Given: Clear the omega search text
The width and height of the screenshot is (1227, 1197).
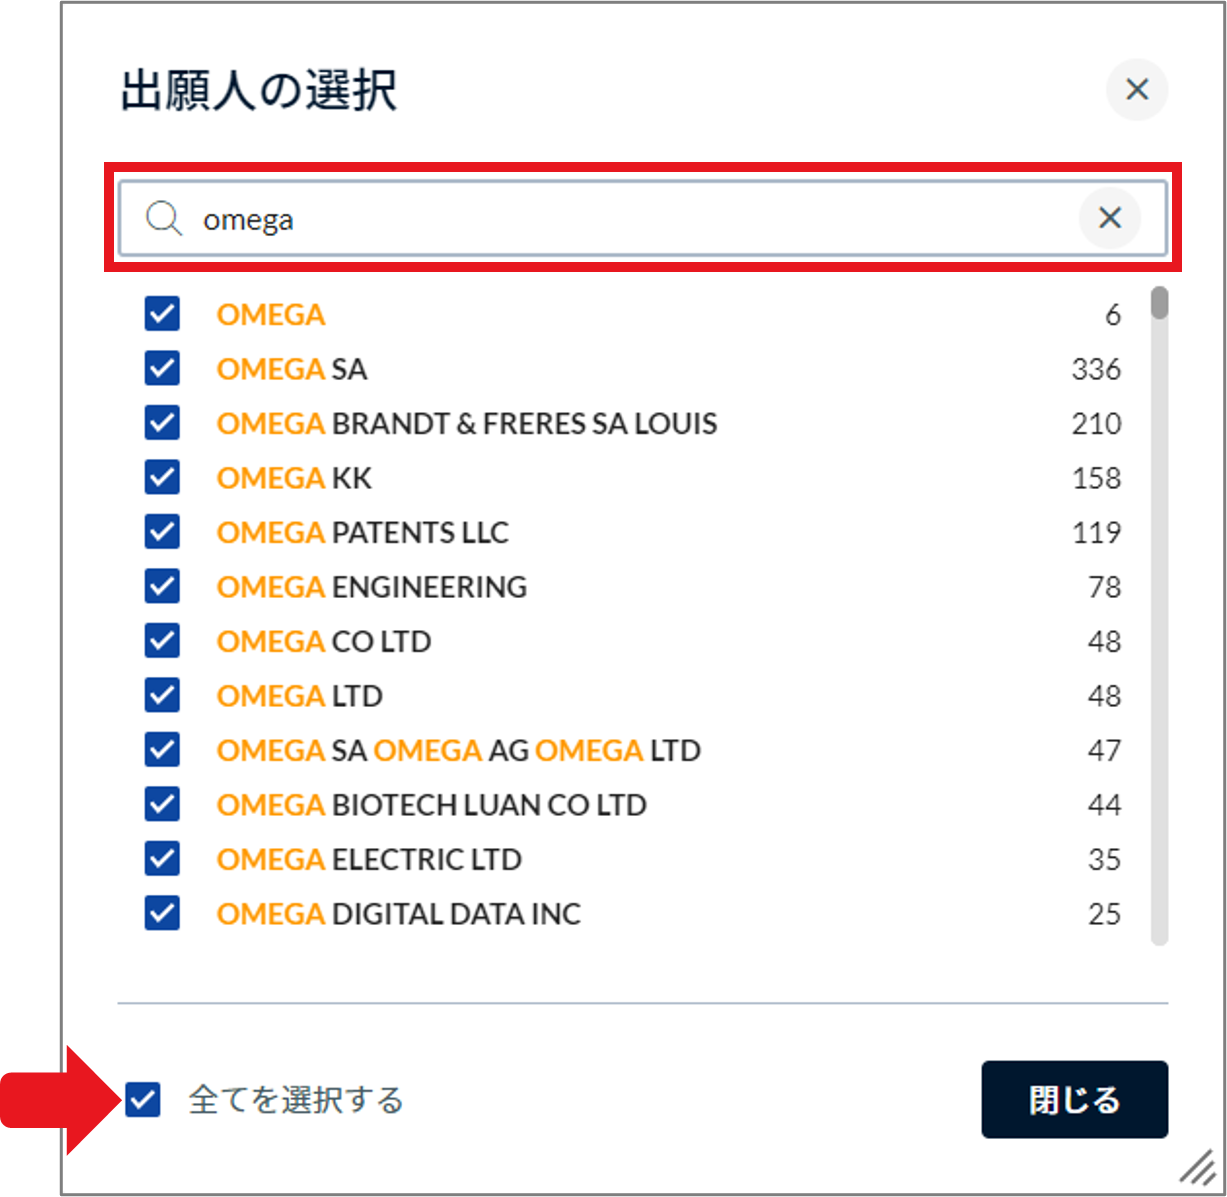Looking at the screenshot, I should [x=1110, y=218].
